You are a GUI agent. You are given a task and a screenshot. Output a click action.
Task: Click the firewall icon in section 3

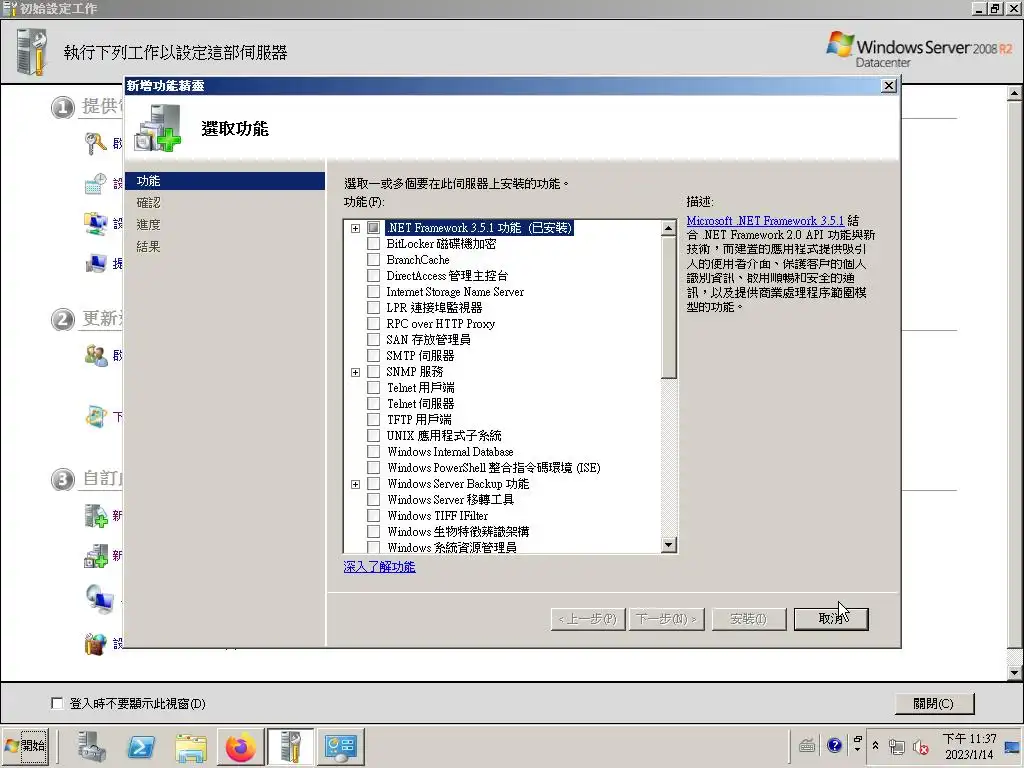[x=96, y=644]
